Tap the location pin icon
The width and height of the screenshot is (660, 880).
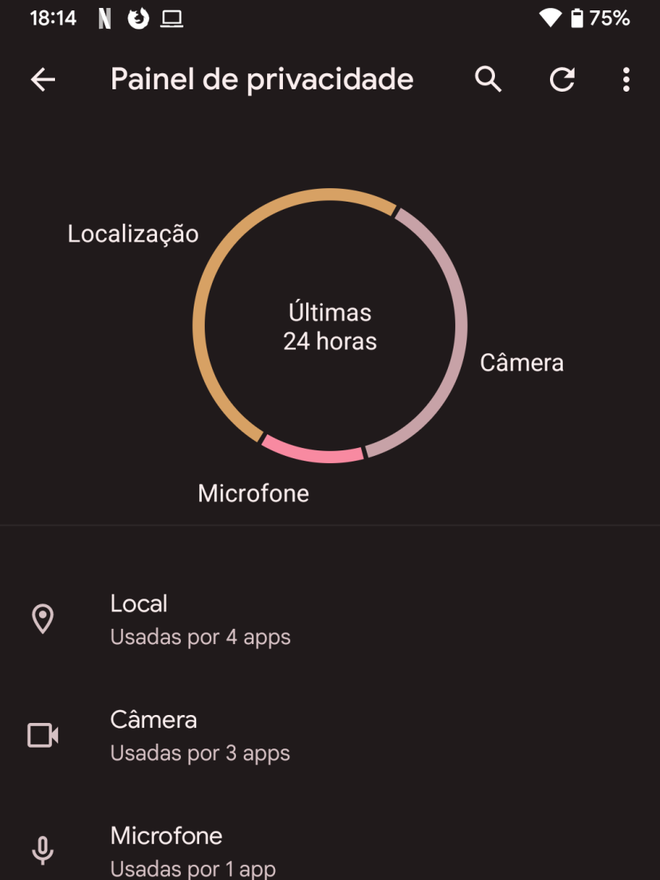[x=43, y=619]
